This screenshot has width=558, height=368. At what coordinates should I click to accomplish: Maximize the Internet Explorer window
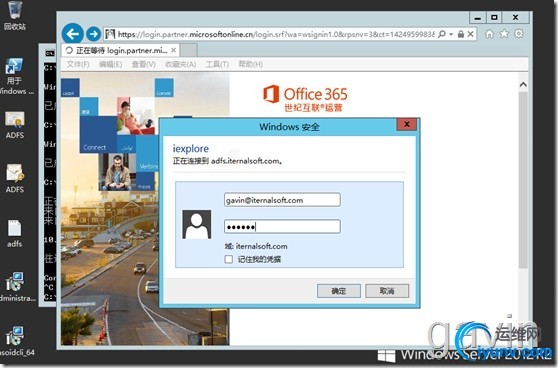click(494, 17)
